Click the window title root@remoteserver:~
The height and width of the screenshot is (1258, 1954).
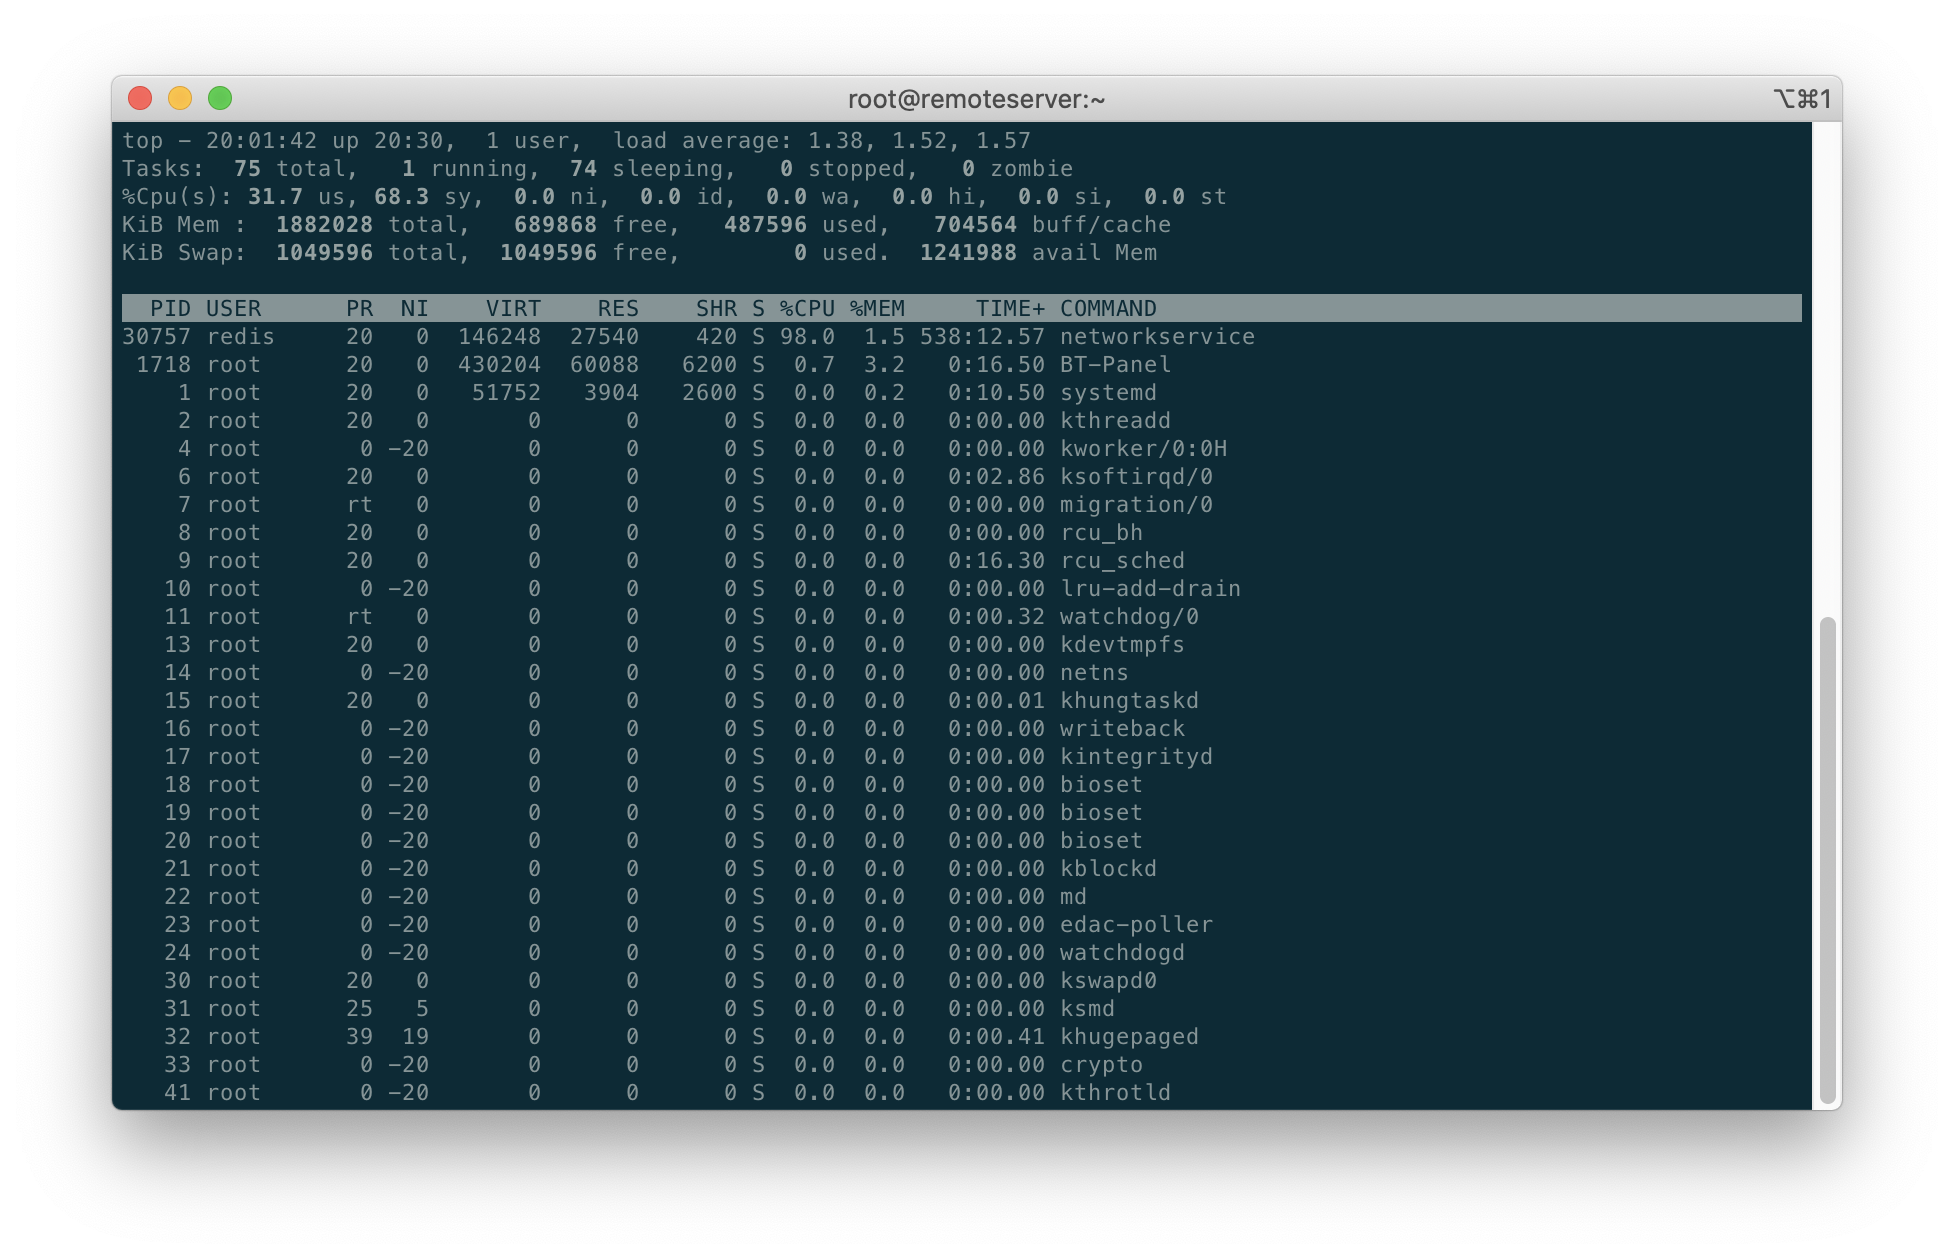click(x=976, y=99)
